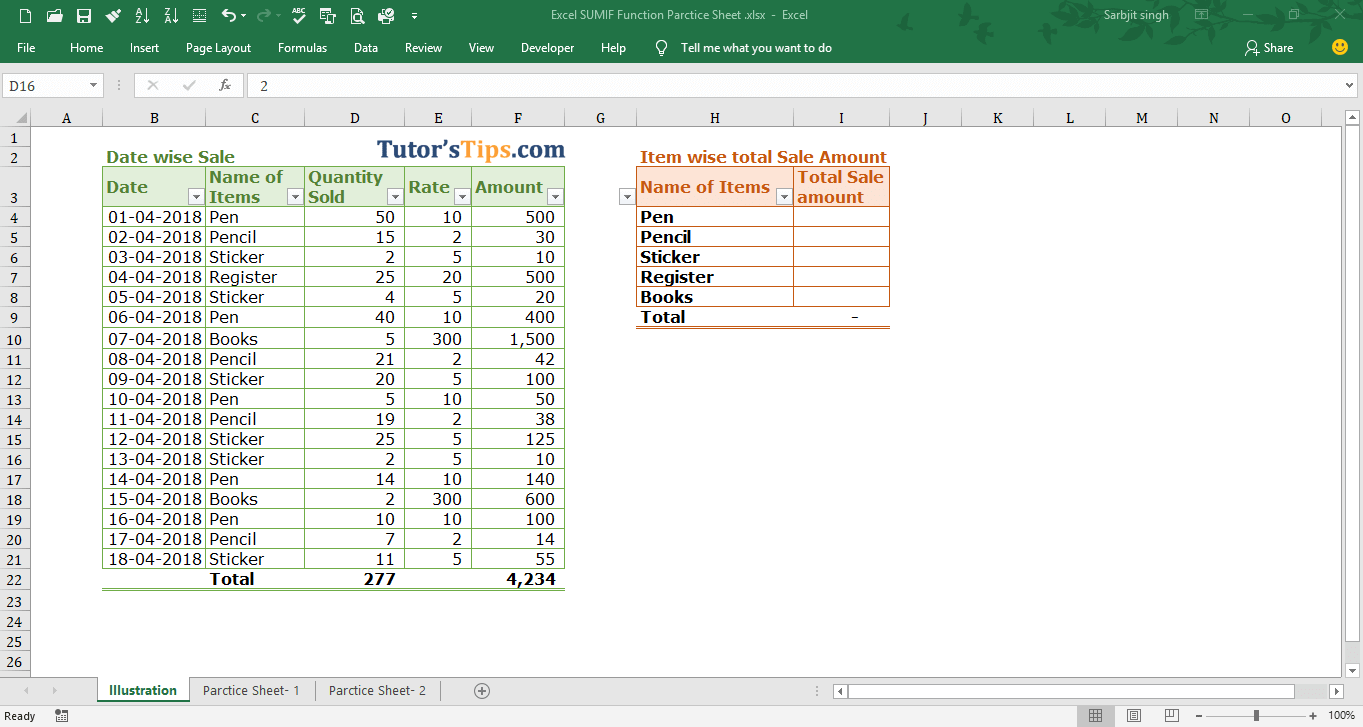Screen dimensions: 1363x727
Task: Click the Share button
Action: point(1269,48)
